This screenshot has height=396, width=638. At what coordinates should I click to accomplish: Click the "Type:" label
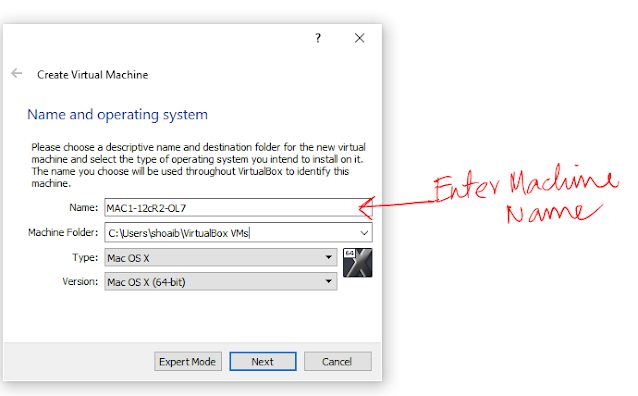point(85,258)
